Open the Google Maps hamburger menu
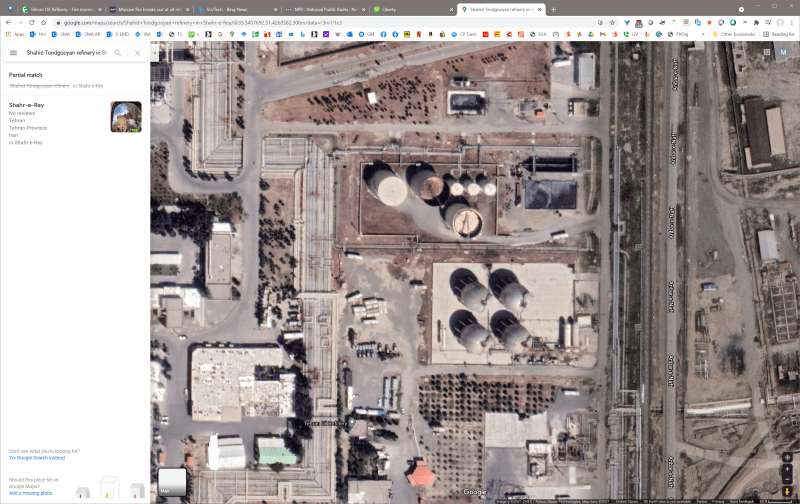The image size is (800, 504). click(14, 53)
